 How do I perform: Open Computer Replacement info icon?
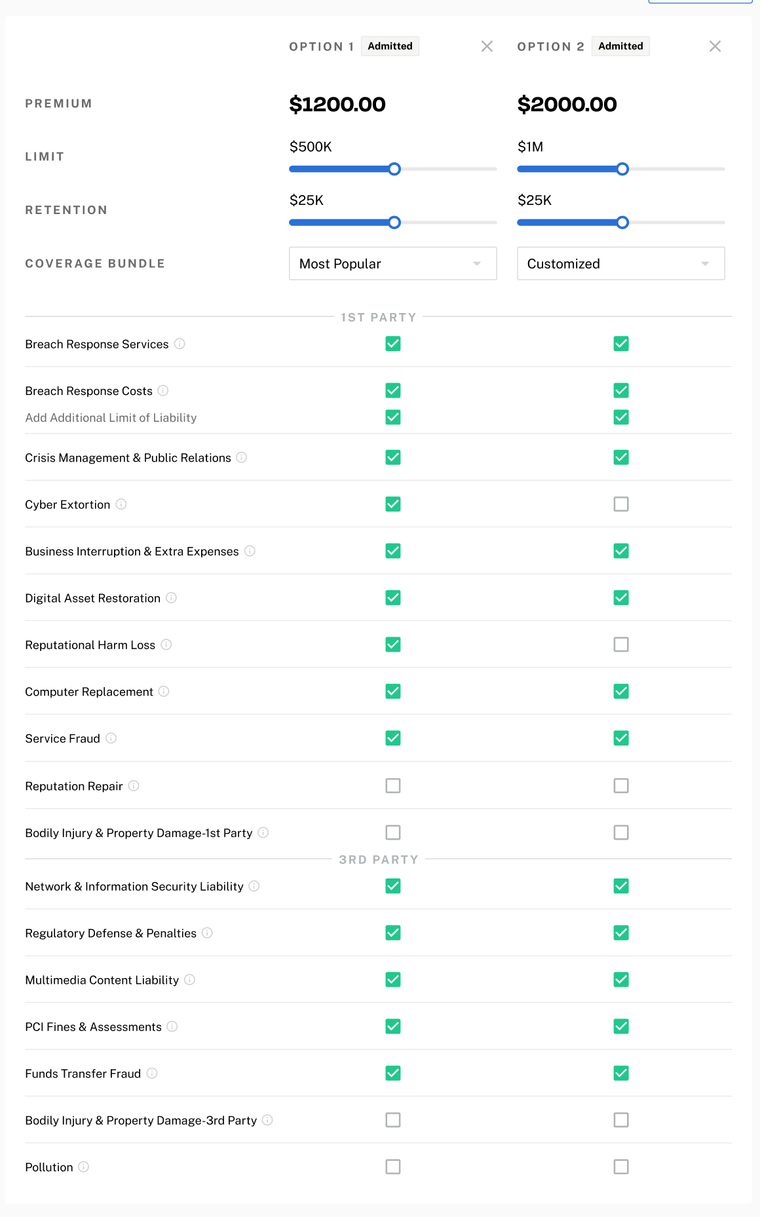(x=164, y=692)
